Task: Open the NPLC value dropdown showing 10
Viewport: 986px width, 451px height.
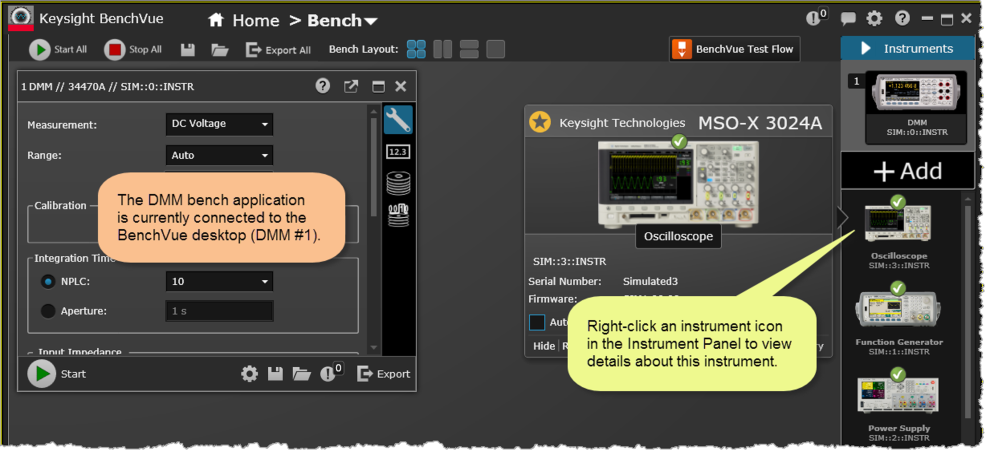Action: pos(219,282)
